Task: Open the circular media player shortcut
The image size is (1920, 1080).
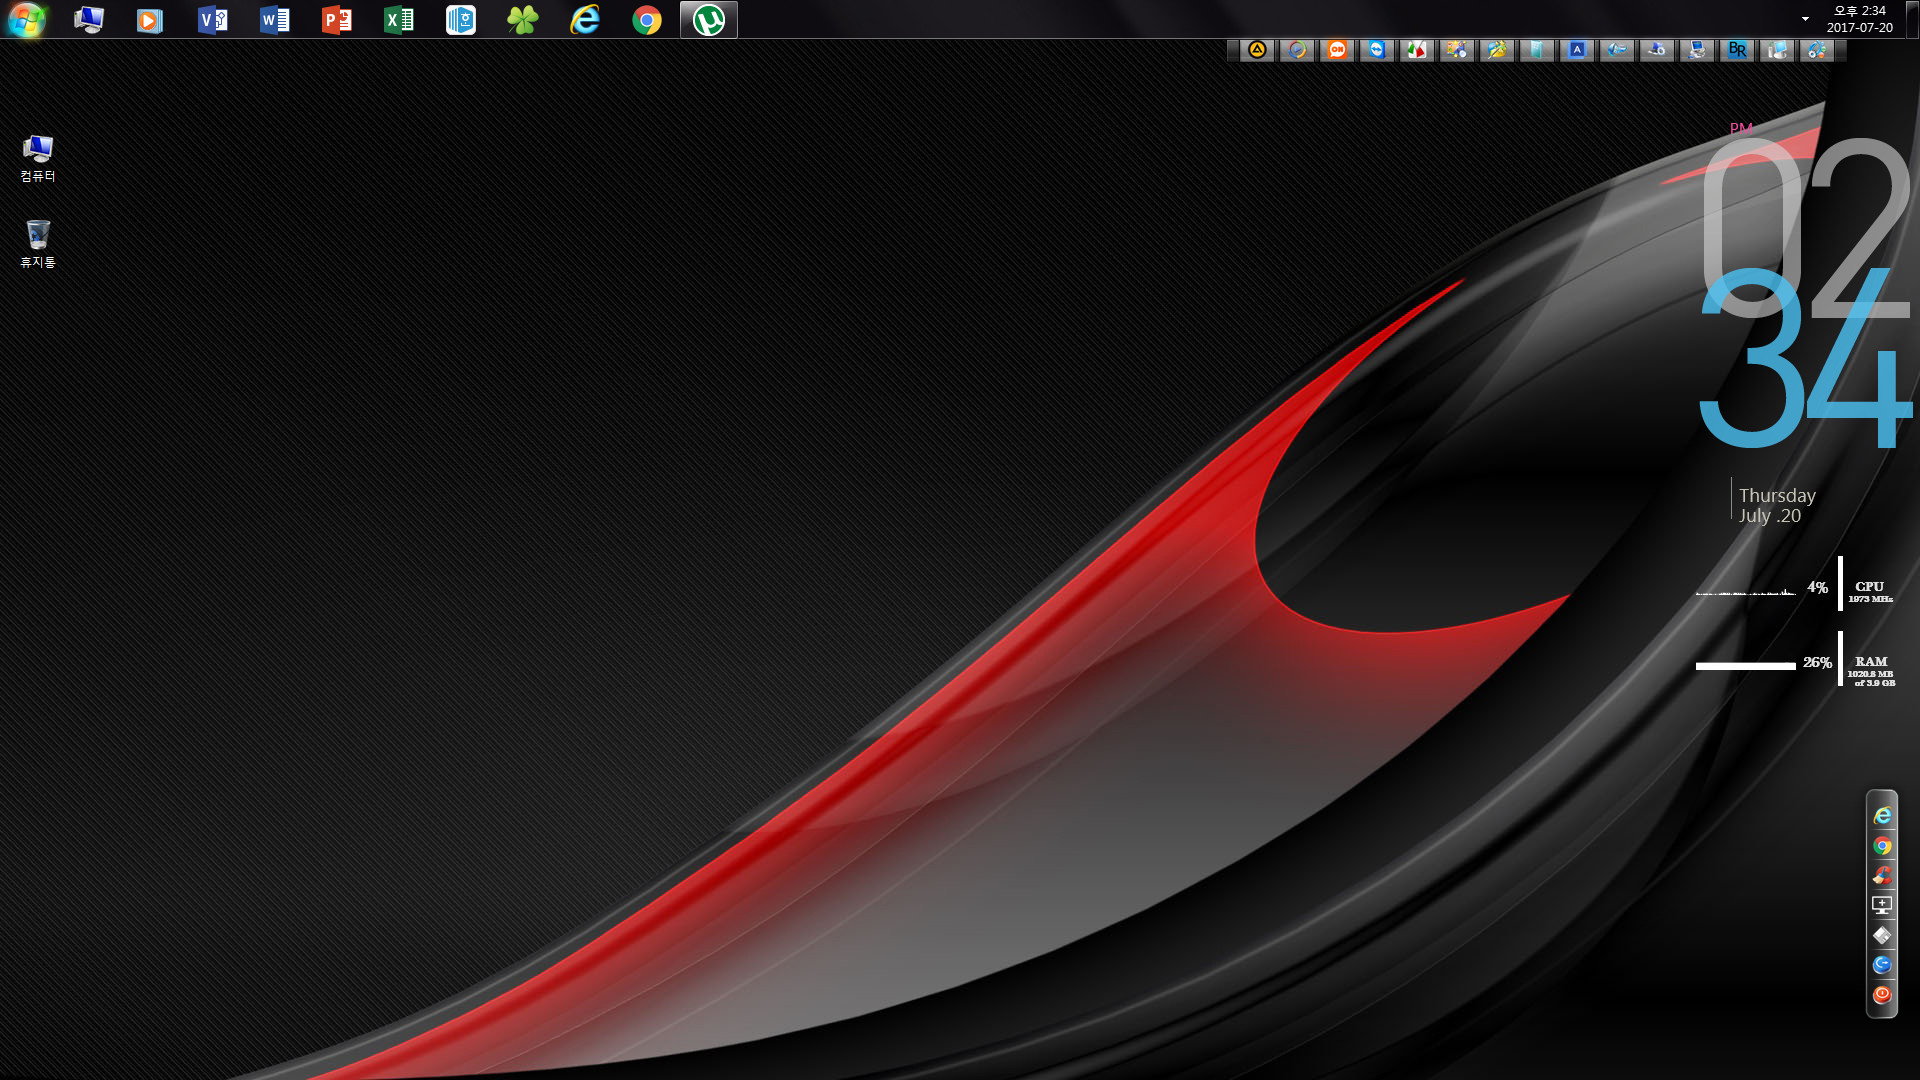Action: click(x=1297, y=50)
